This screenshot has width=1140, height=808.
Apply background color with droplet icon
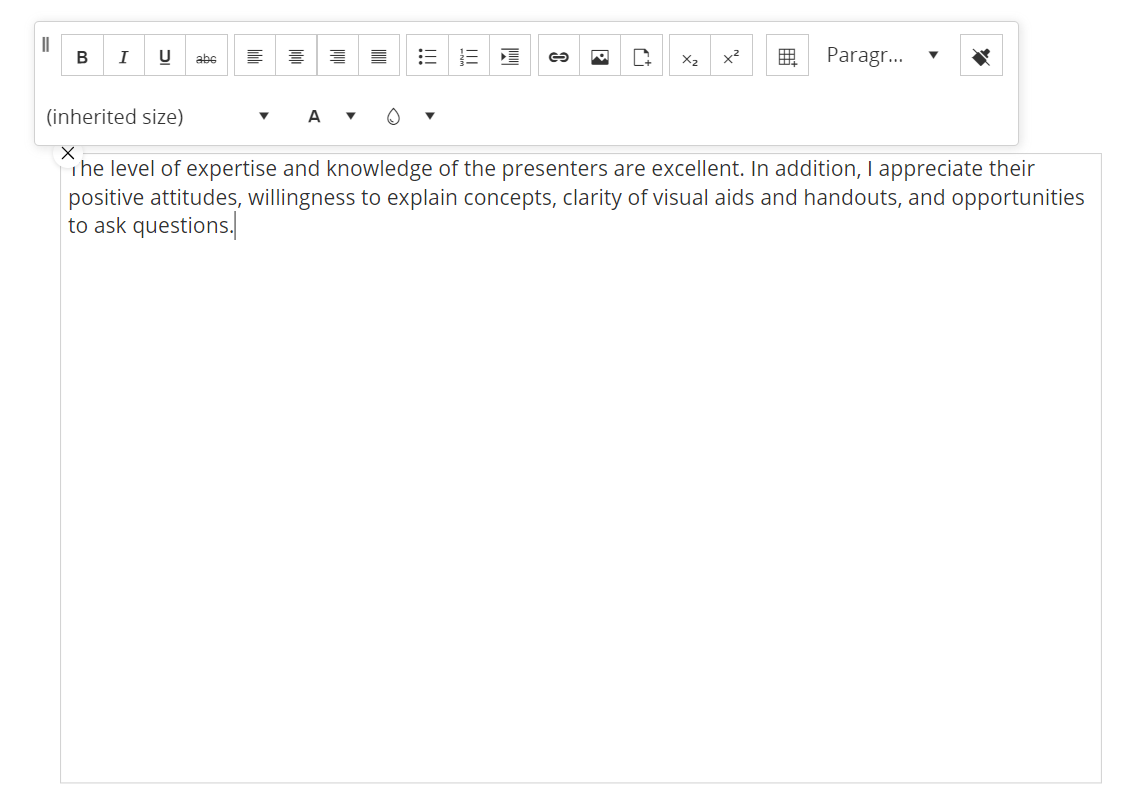point(393,116)
